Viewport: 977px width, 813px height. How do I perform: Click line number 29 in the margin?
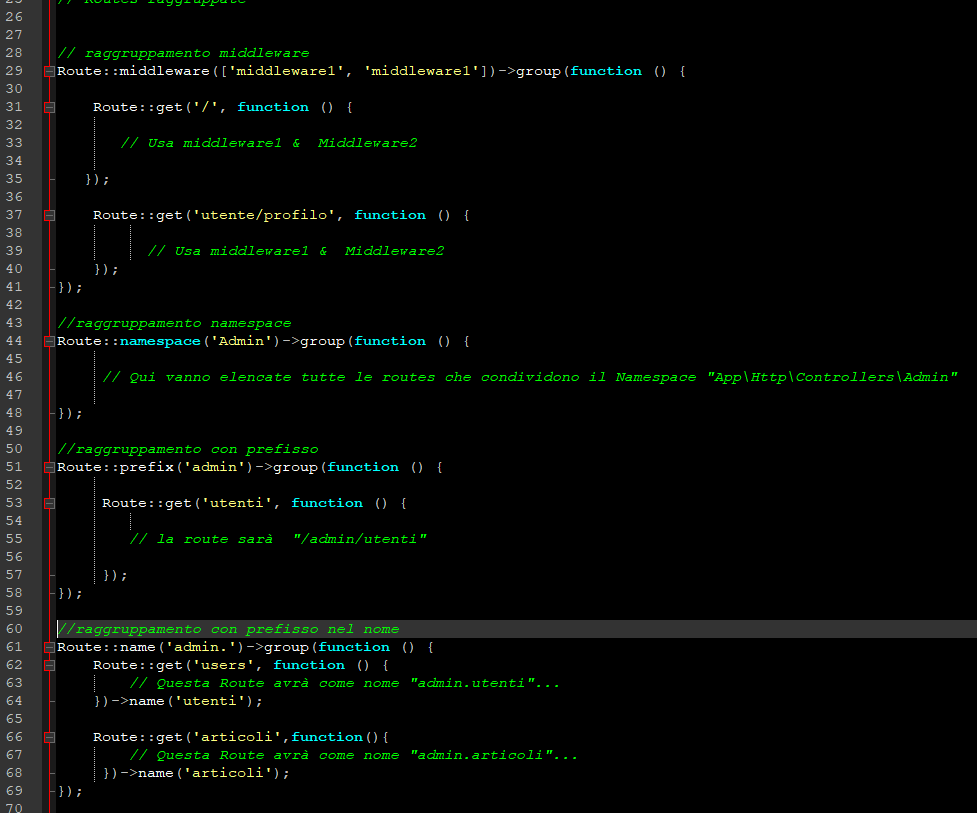pos(14,71)
